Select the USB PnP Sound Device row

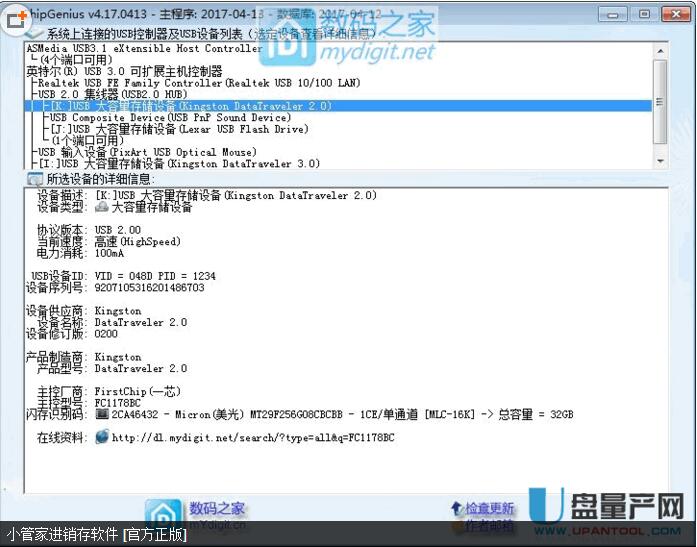170,117
